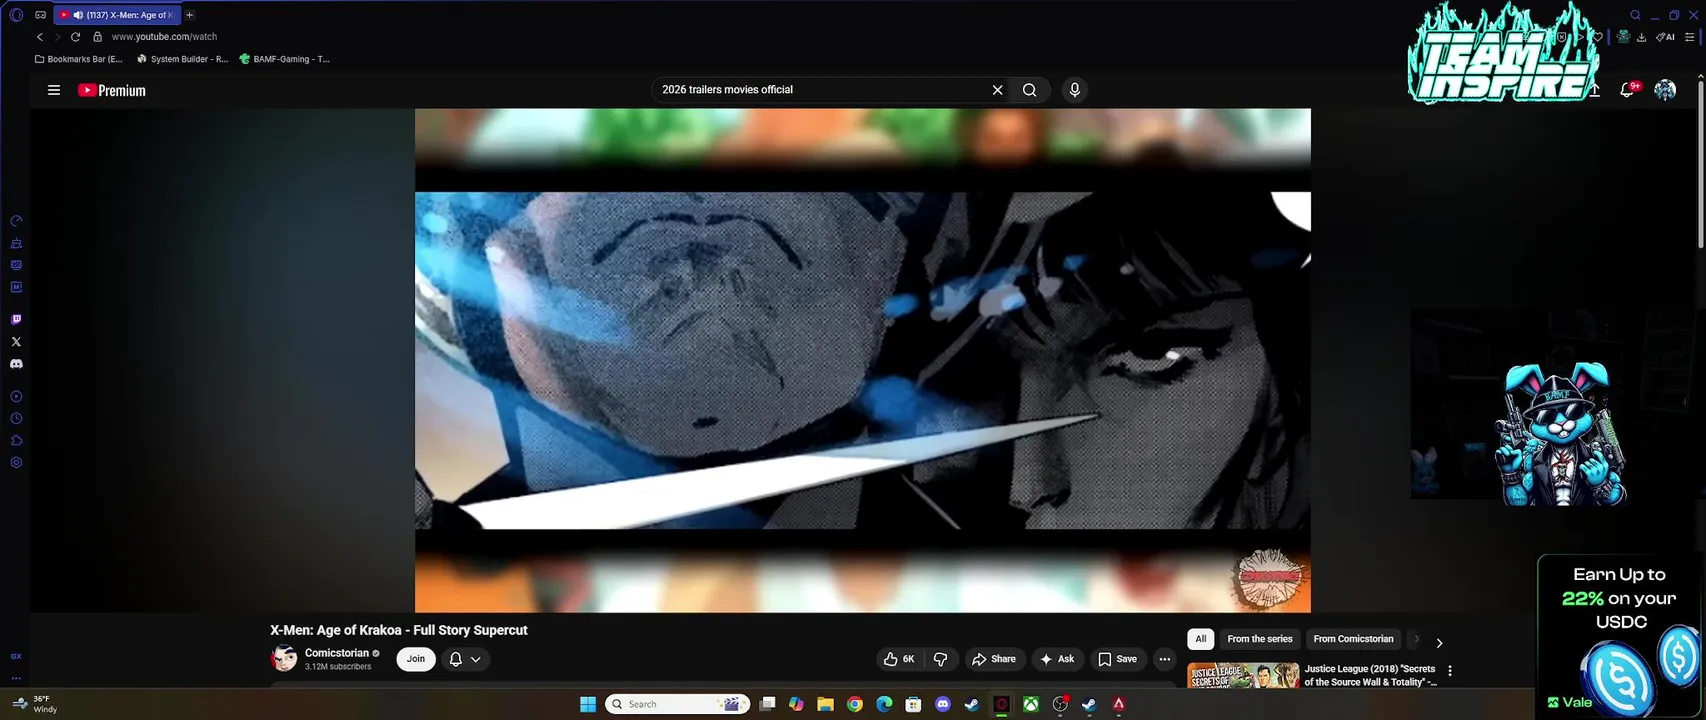Open Comicstorian channel name link
This screenshot has height=720, width=1706.
coord(337,653)
